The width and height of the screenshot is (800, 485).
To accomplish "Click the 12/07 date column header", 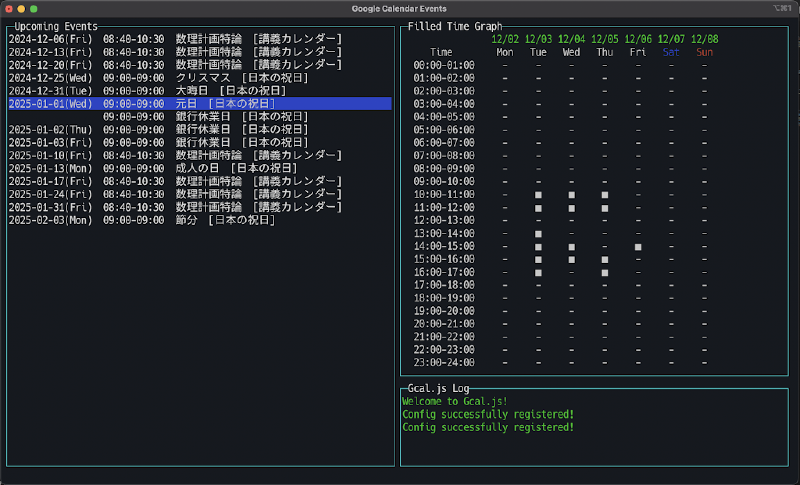I will point(671,39).
